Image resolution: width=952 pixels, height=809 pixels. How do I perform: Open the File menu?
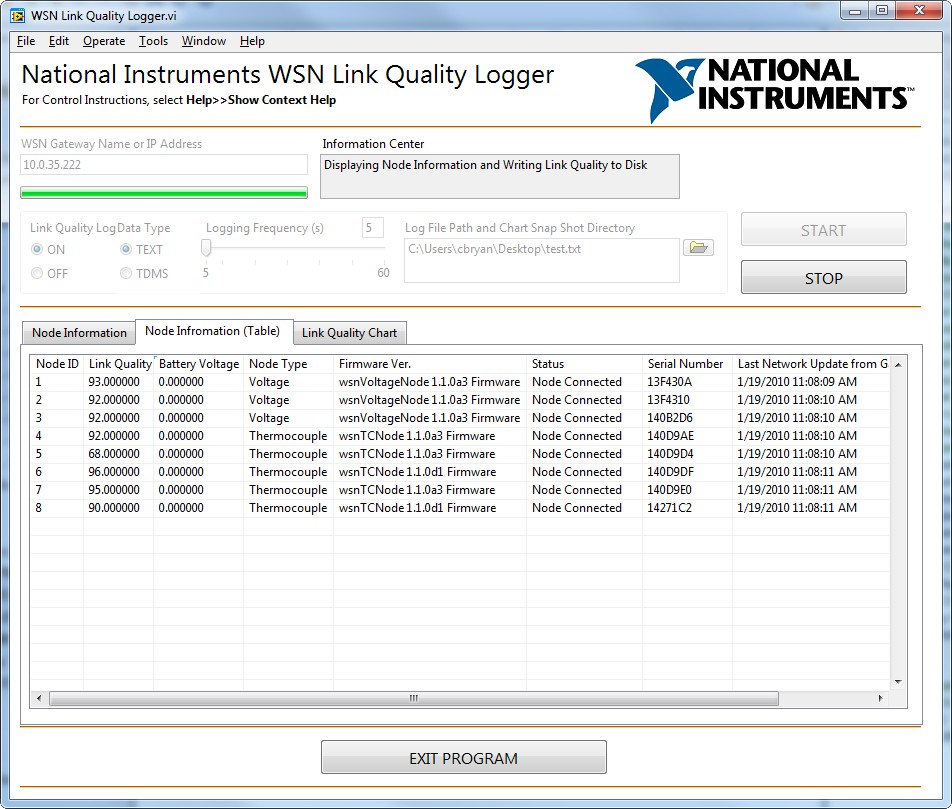coord(26,41)
